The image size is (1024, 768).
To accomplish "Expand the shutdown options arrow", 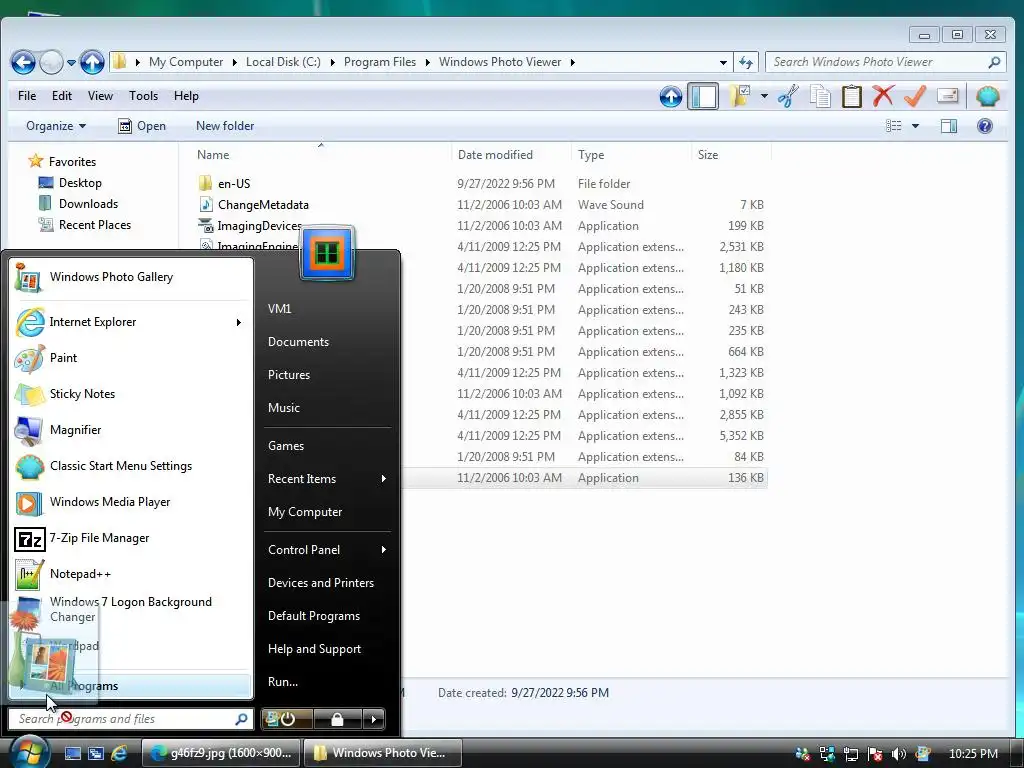I will [x=374, y=719].
